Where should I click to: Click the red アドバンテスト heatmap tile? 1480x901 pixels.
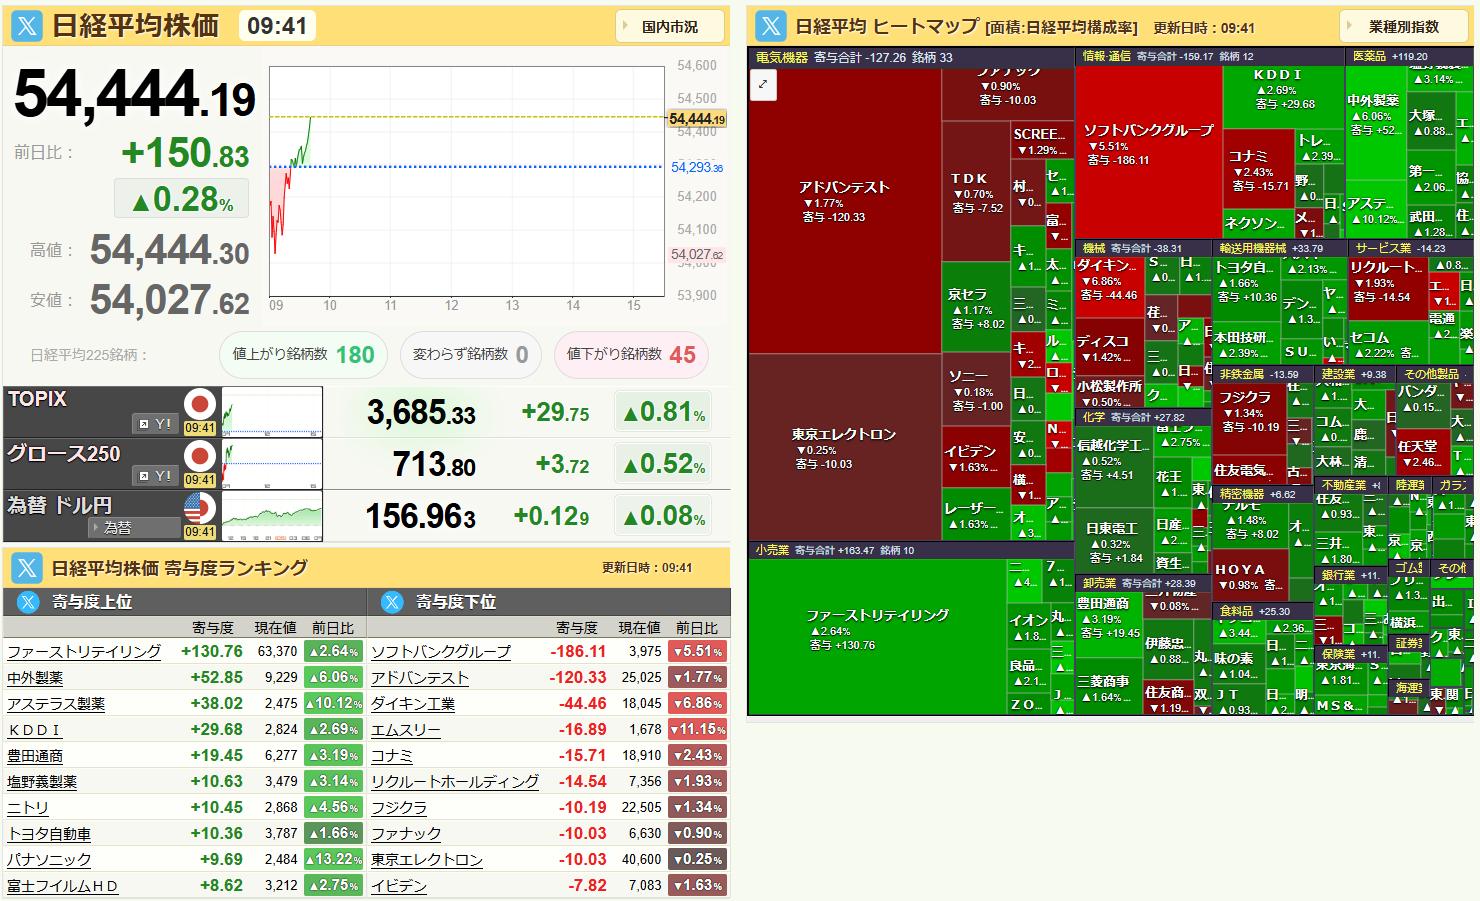[x=844, y=200]
